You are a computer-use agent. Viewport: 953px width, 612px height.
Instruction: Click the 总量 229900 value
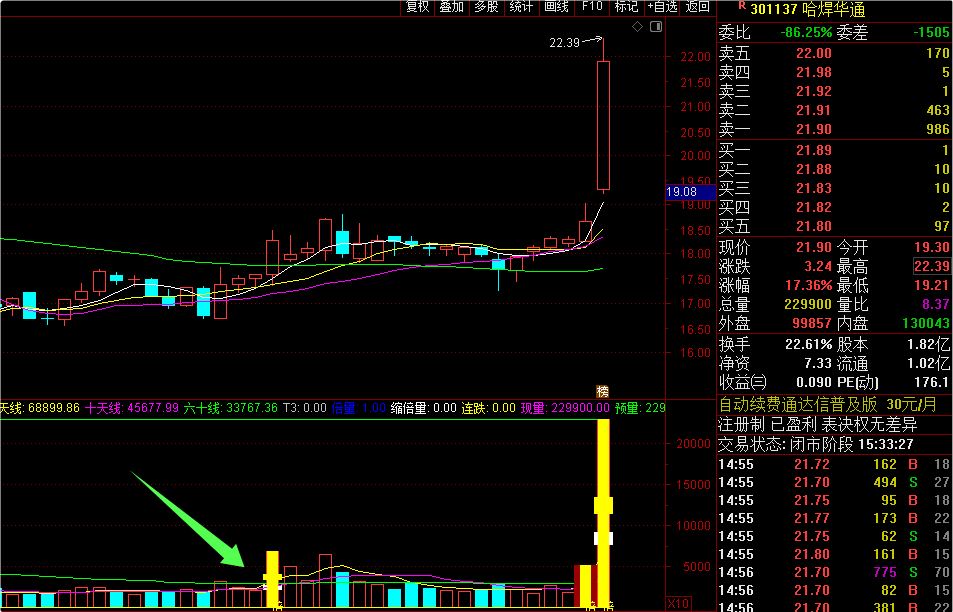808,304
